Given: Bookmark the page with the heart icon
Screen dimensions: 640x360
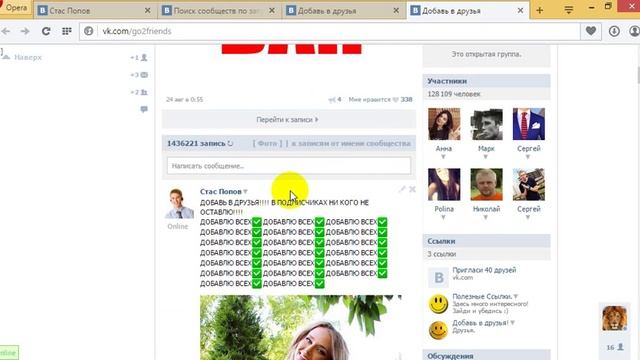Looking at the screenshot, I should tap(591, 31).
